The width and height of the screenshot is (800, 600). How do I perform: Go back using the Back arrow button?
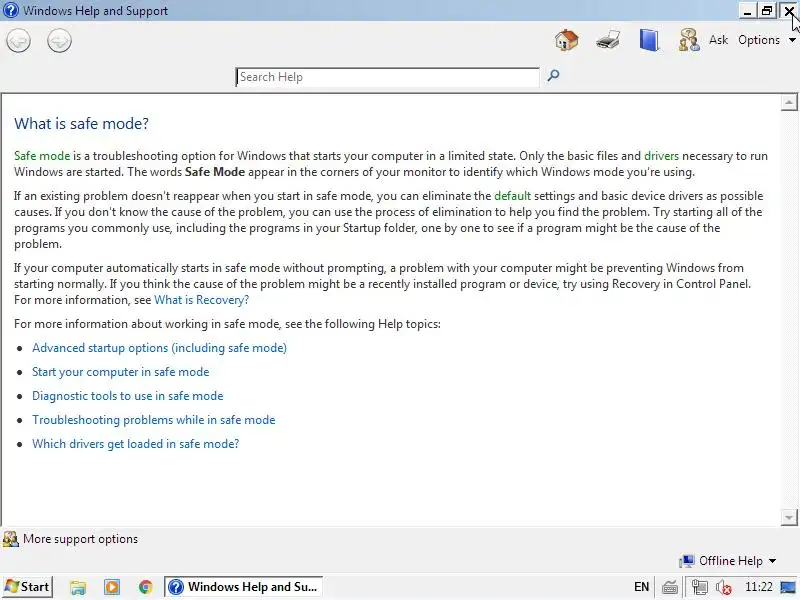click(19, 40)
